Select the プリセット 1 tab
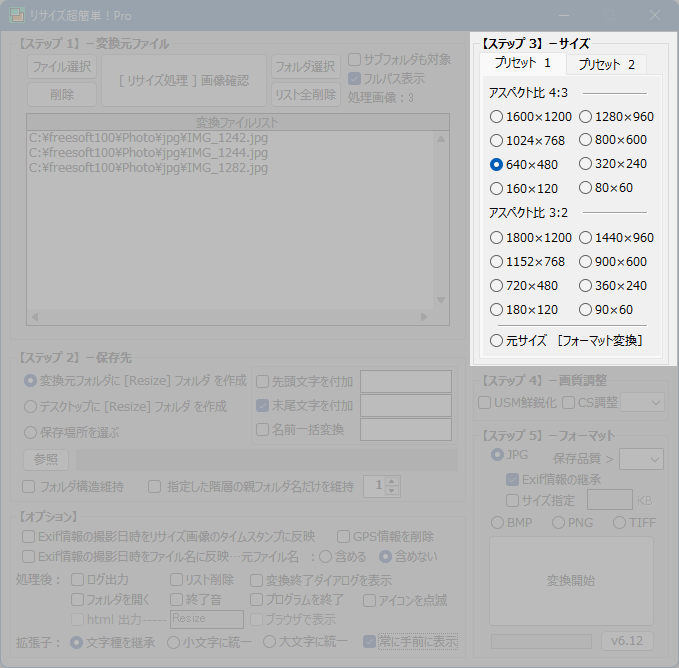 coord(523,63)
